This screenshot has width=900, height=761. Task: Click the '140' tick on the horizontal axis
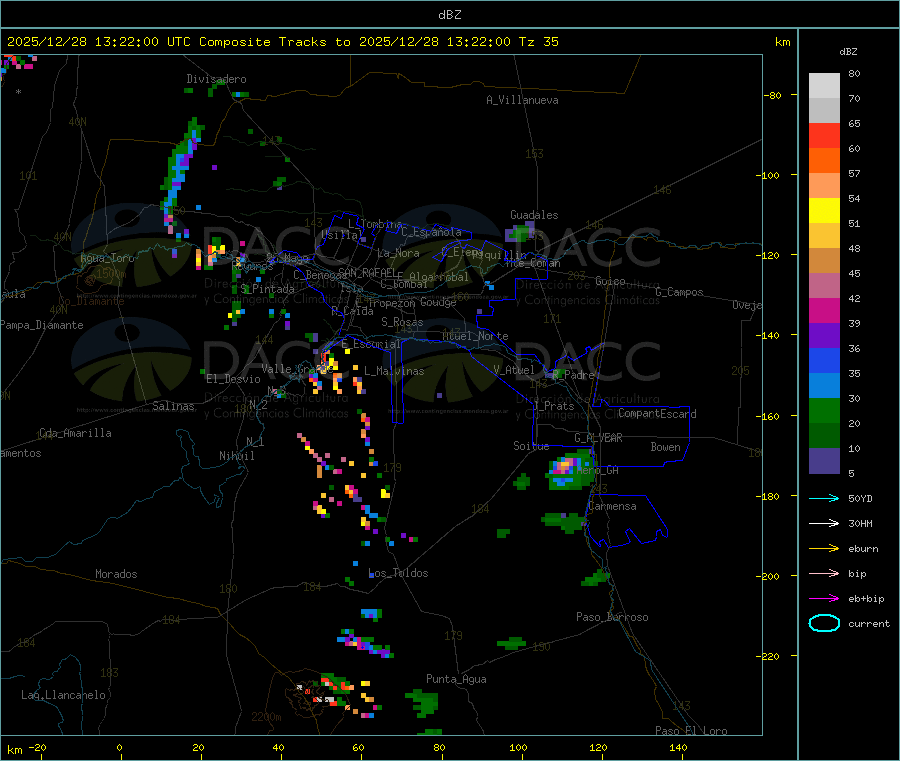(x=678, y=747)
